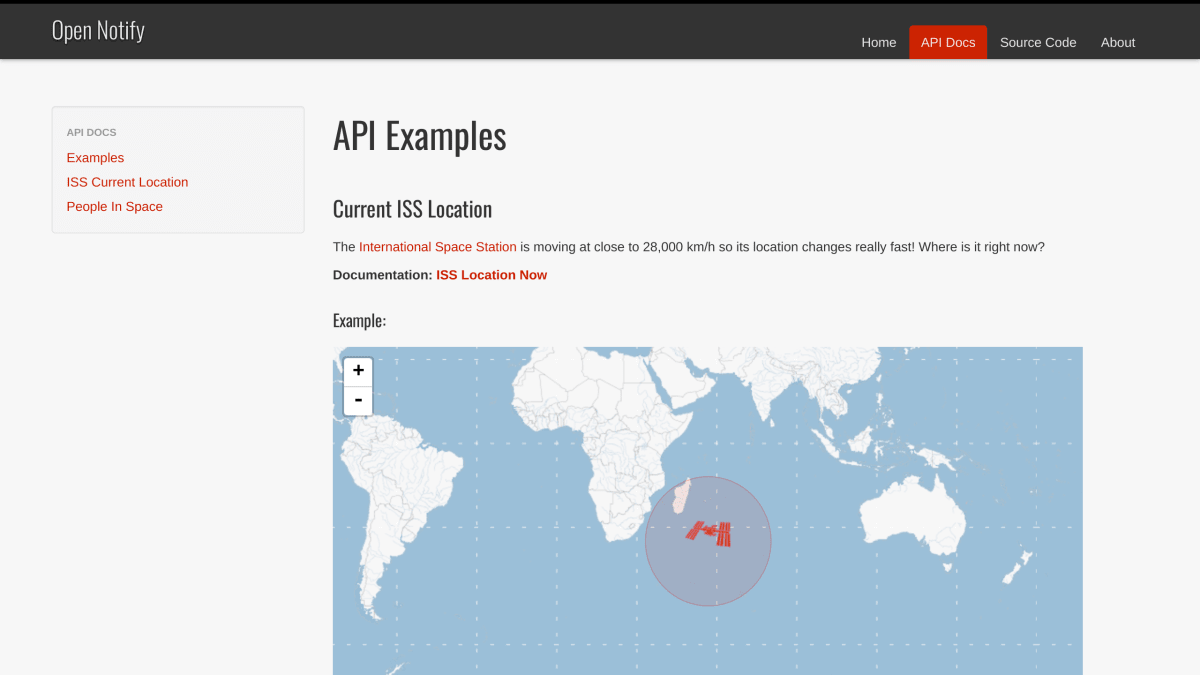Click the API DOCS sidebar label
Image resolution: width=1200 pixels, height=675 pixels.
pos(92,132)
